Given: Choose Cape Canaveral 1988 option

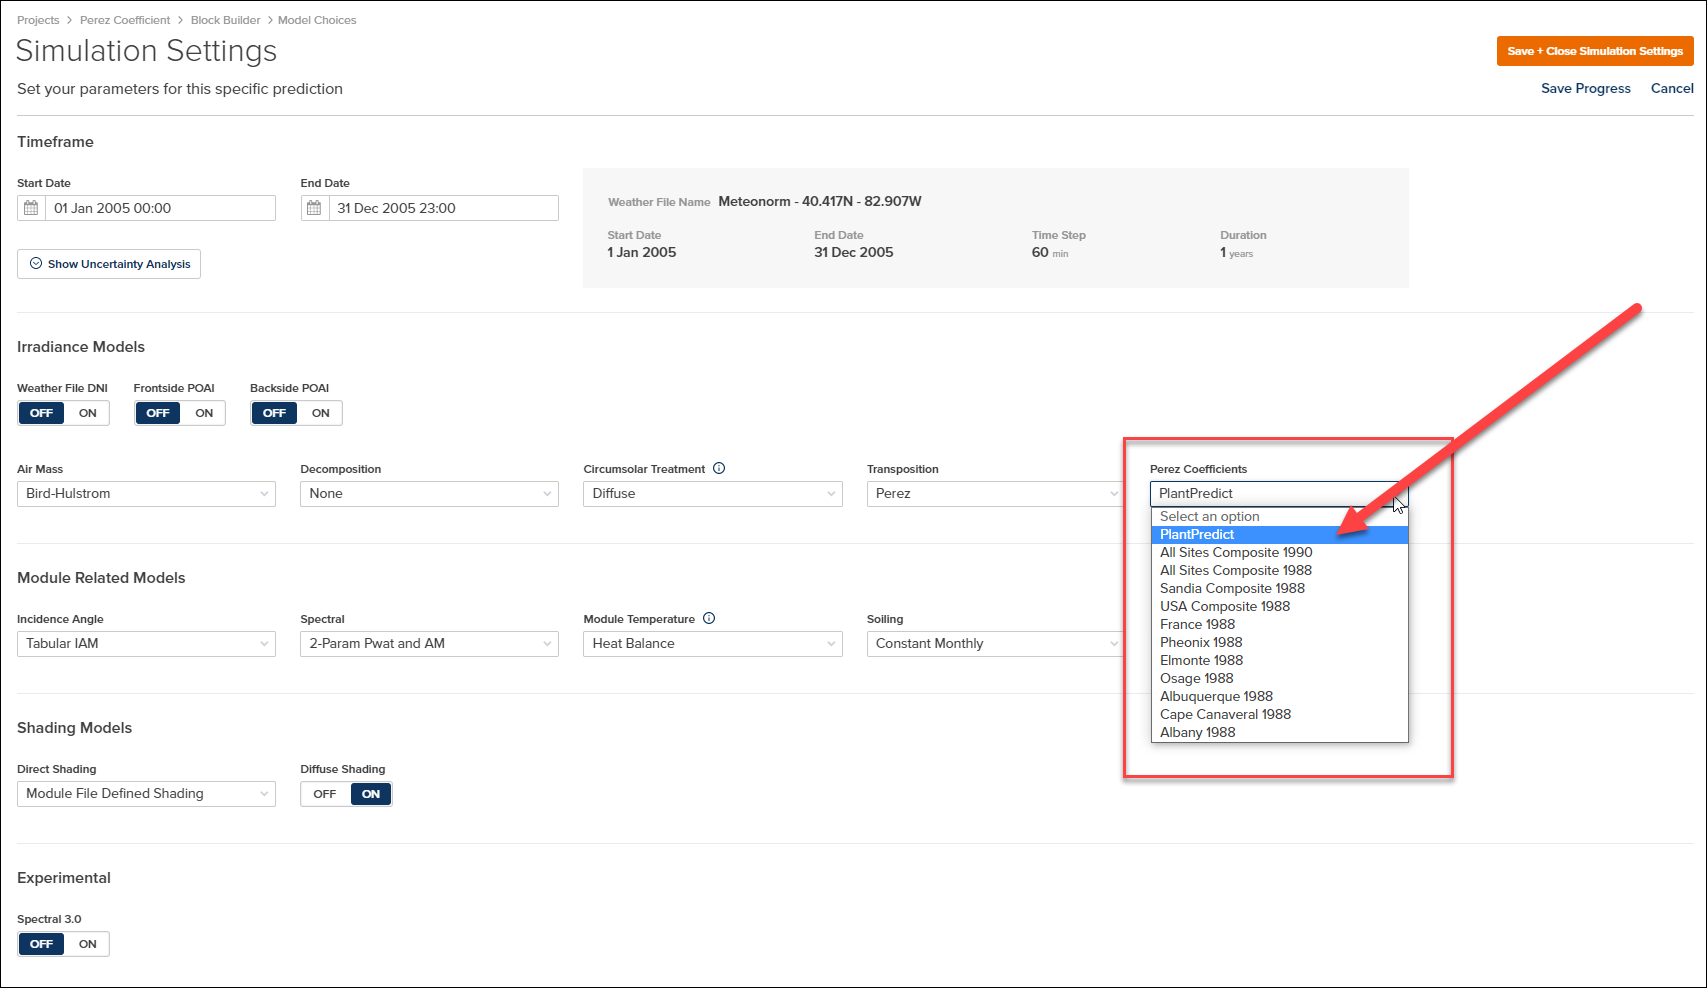Looking at the screenshot, I should [1280, 715].
